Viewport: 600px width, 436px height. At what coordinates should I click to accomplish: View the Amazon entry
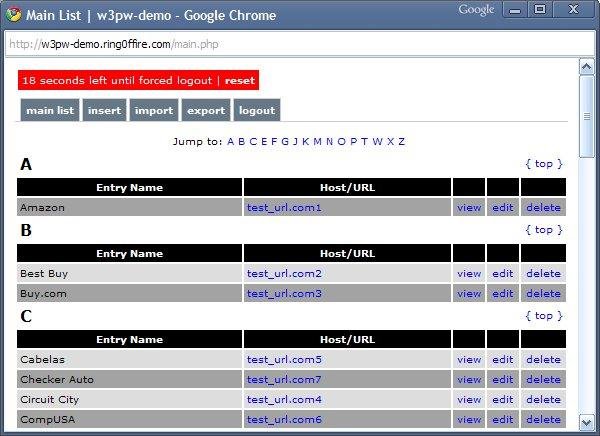[x=469, y=207]
